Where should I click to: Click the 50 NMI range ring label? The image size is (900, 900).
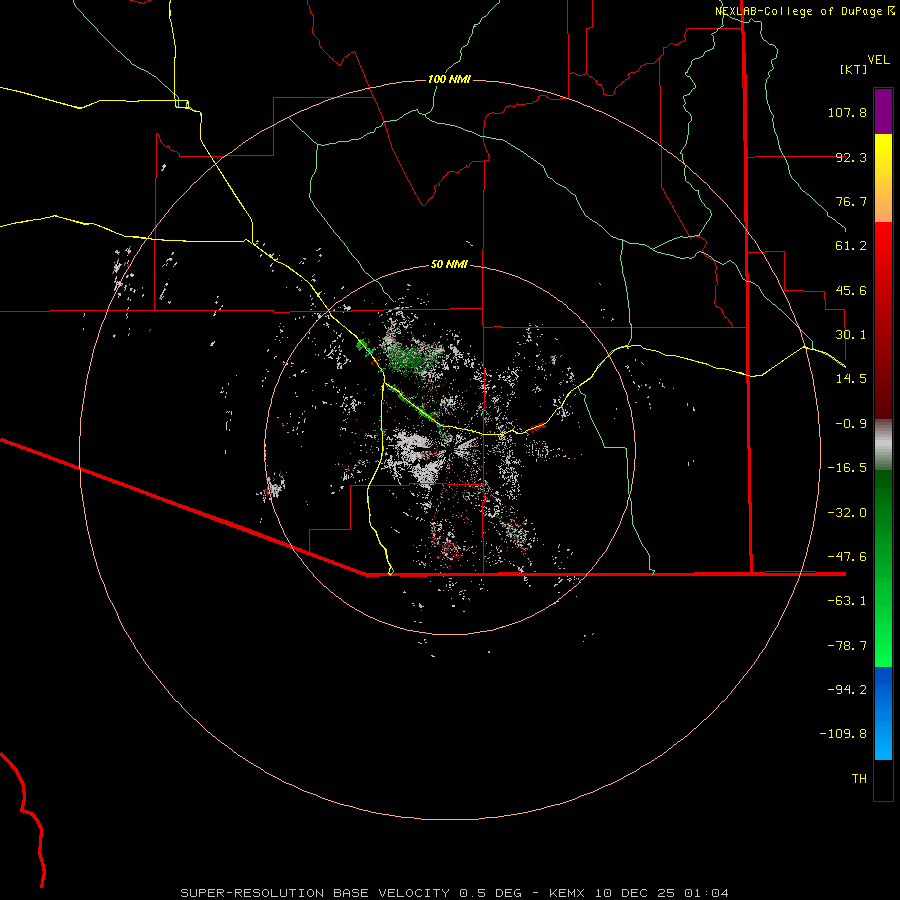[449, 265]
